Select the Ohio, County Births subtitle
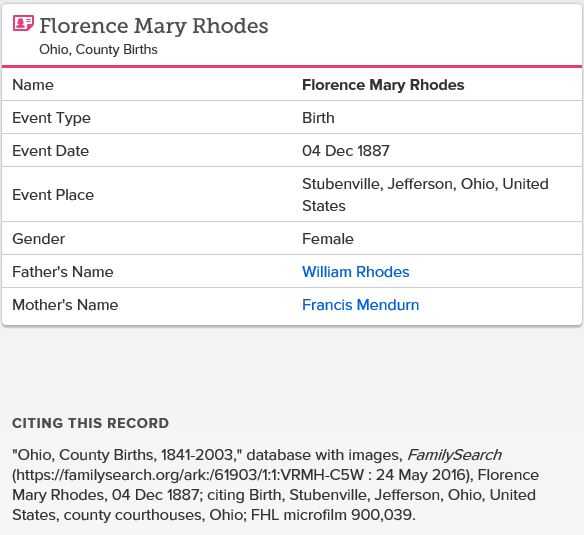The image size is (584, 535). point(98,50)
